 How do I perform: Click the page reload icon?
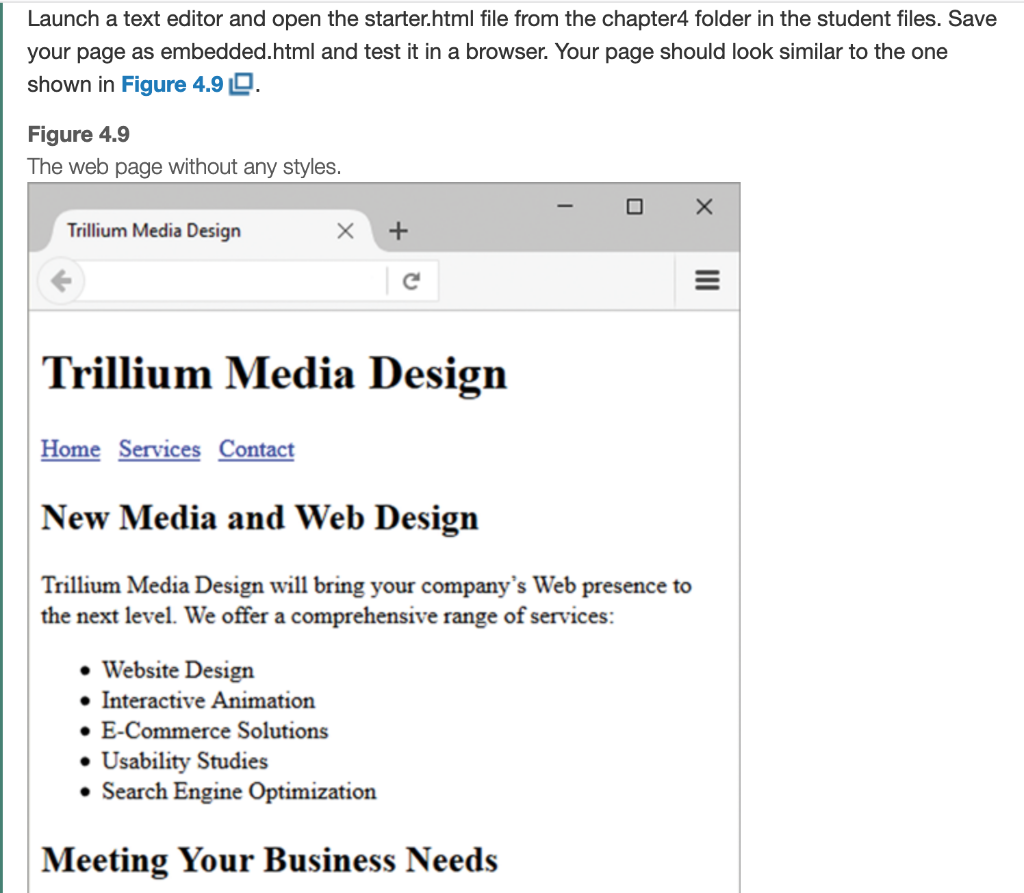point(412,281)
